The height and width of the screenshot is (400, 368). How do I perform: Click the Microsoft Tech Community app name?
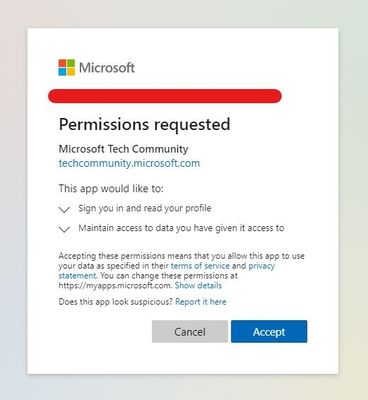pyautogui.click(x=123, y=149)
